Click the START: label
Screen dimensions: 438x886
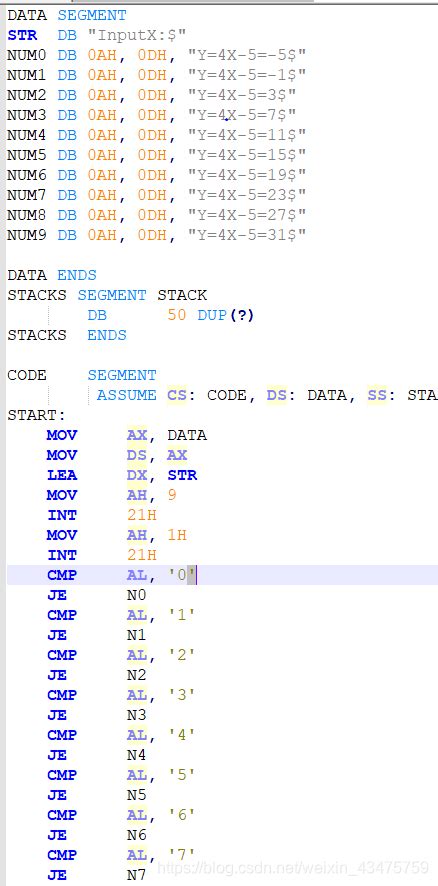pos(37,415)
